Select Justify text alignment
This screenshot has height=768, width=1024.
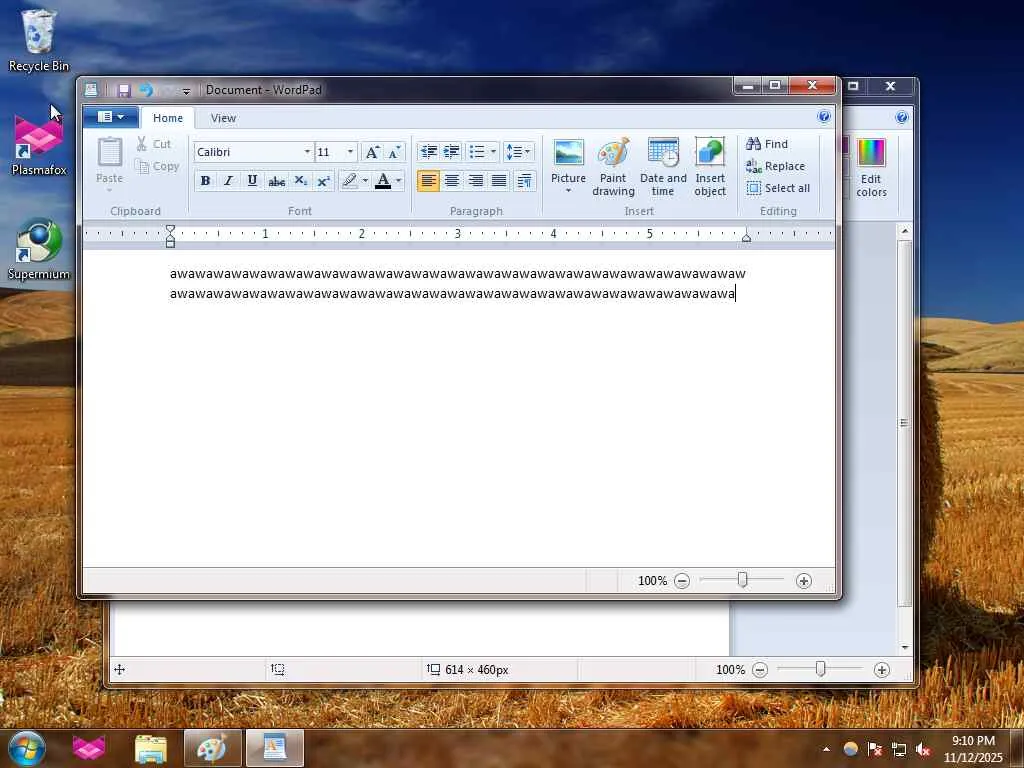pos(499,181)
